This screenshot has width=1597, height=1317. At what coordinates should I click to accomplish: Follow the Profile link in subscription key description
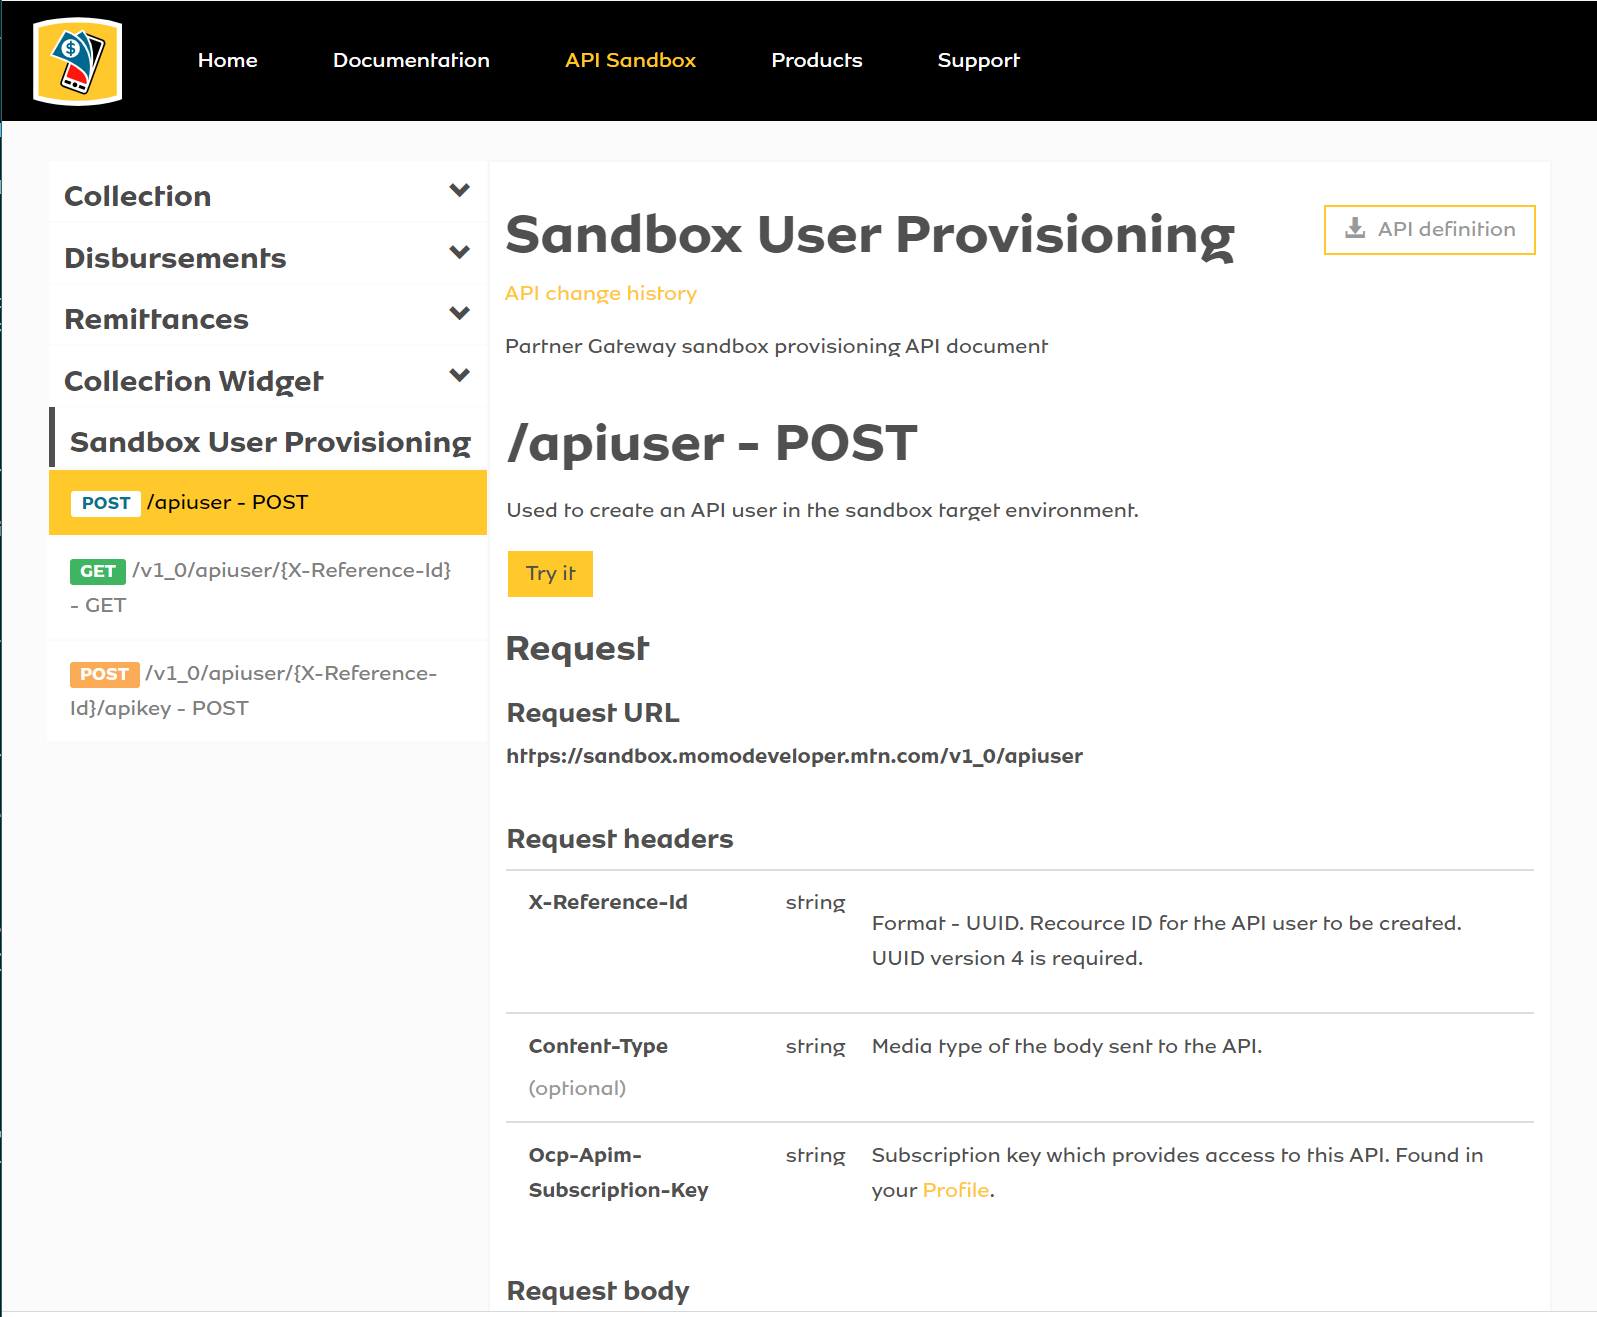point(956,1190)
